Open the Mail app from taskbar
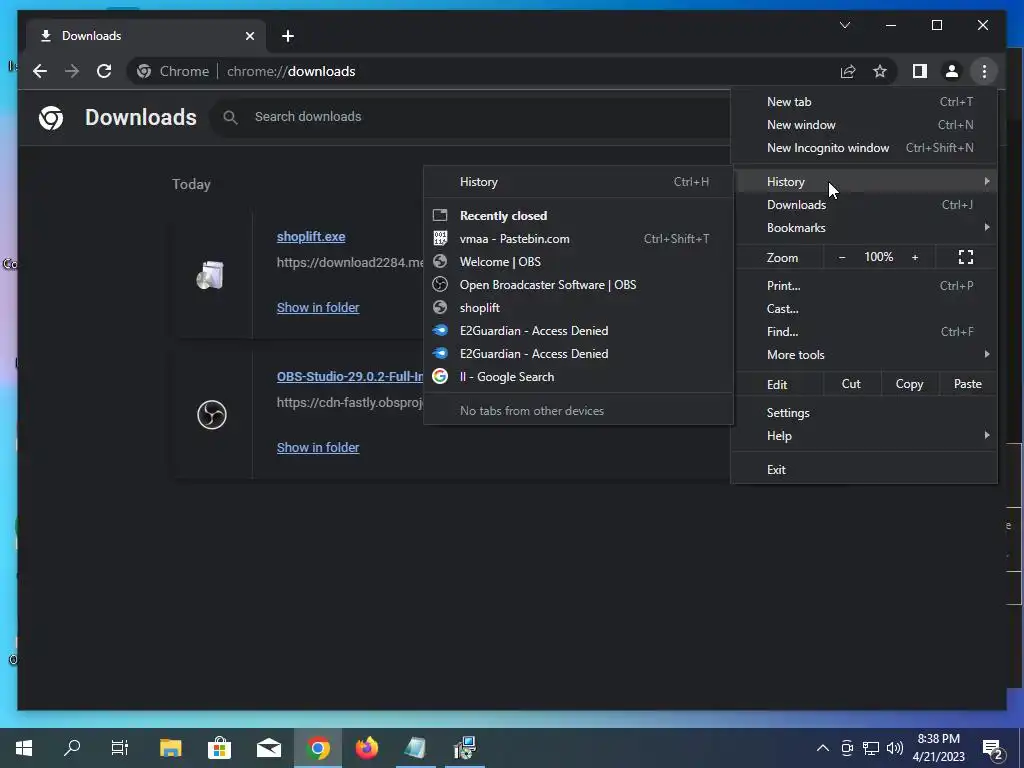Screen dimensions: 1024x768 (x=268, y=748)
